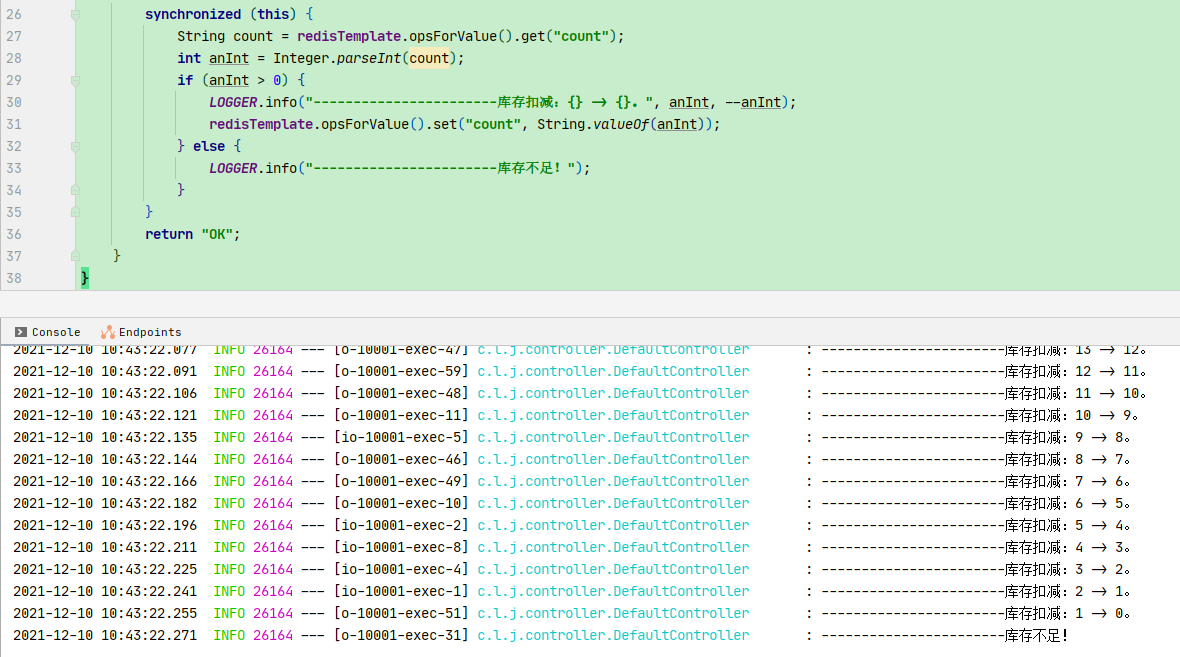Viewport: 1180px width, 657px height.
Task: Click the valueOf method on line 31
Action: (x=620, y=124)
